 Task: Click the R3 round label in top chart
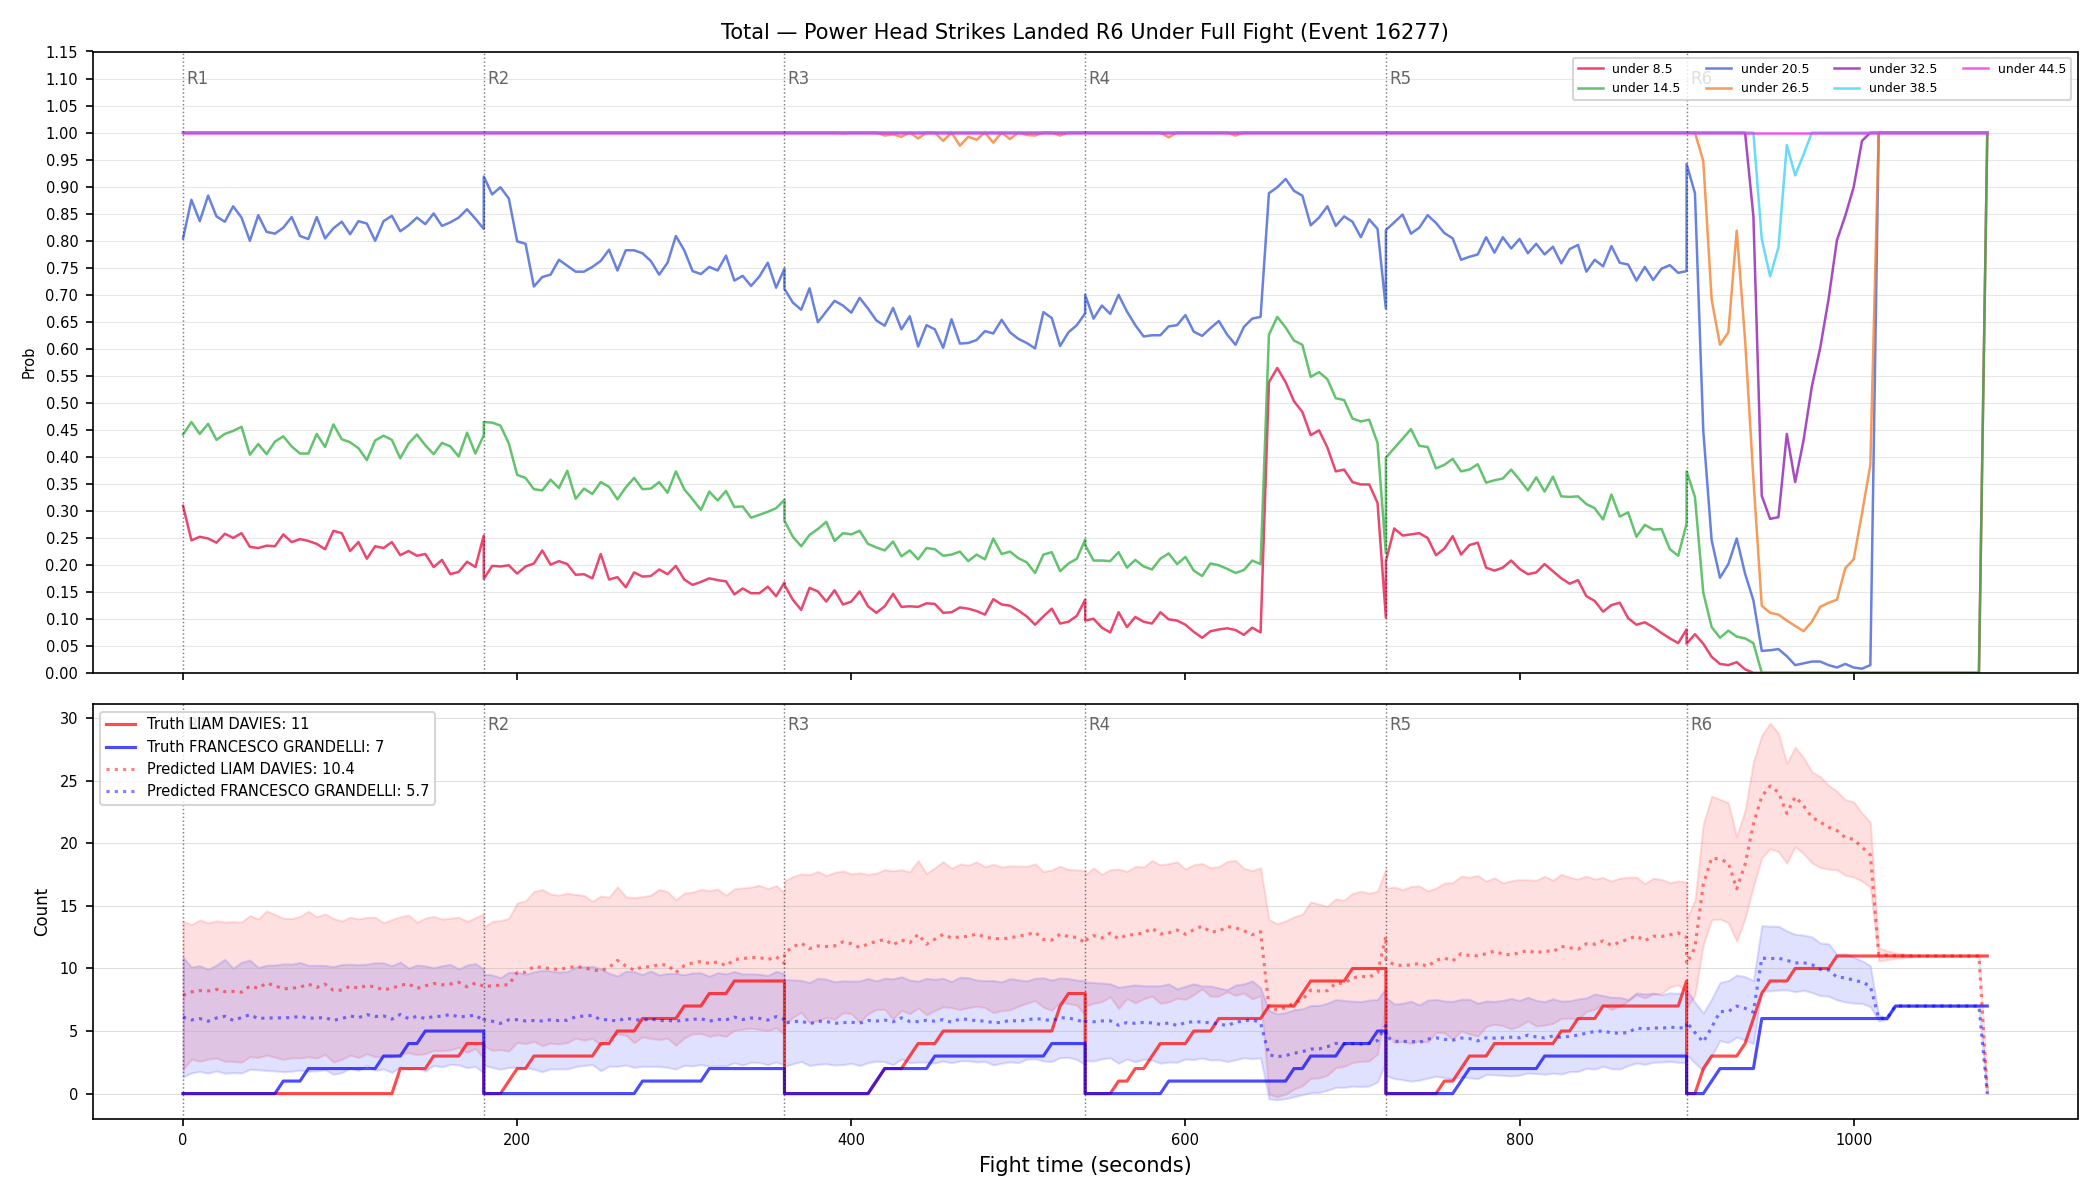(x=798, y=78)
